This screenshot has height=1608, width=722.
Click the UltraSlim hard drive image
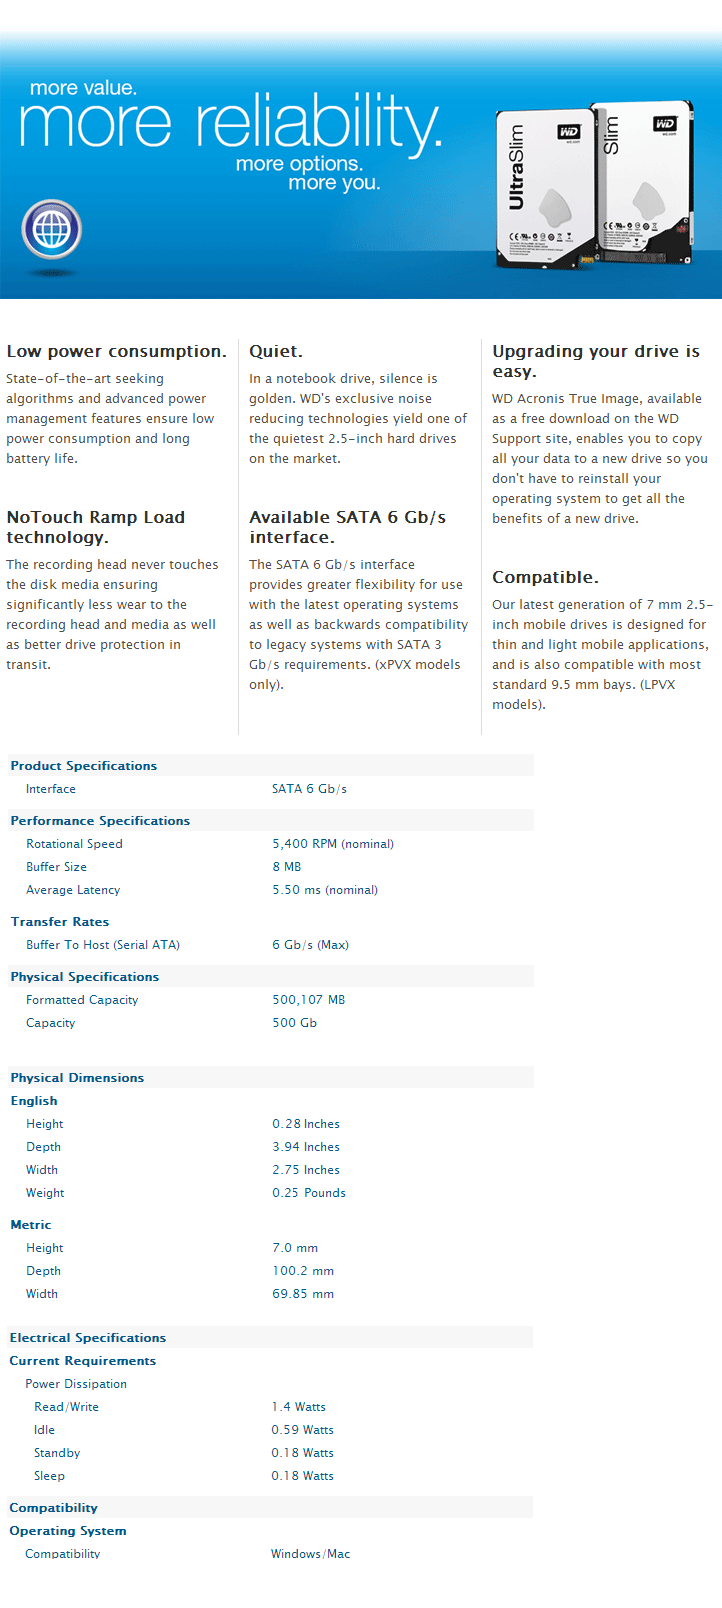(541, 186)
